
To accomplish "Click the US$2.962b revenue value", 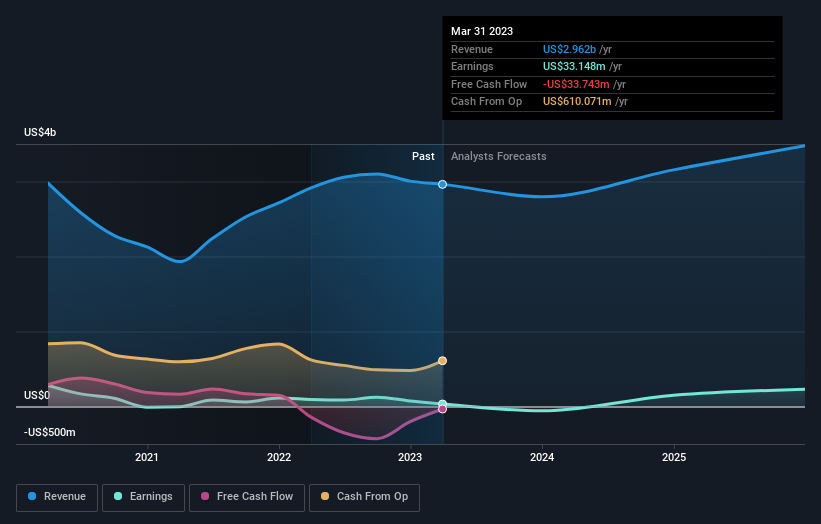I will pyautogui.click(x=569, y=49).
